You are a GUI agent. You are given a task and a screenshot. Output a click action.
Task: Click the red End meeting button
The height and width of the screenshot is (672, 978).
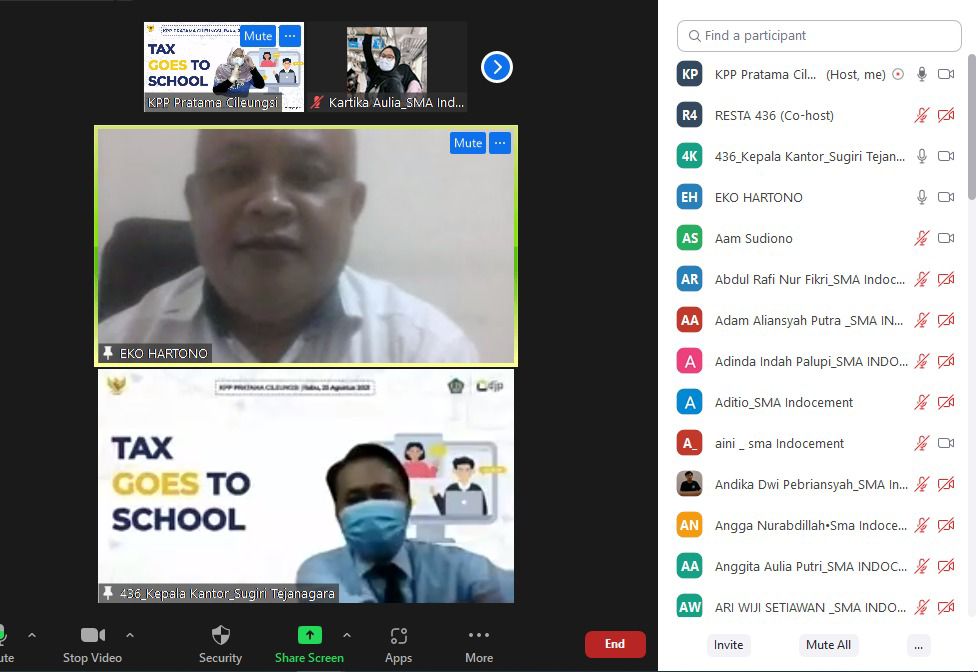coord(615,644)
